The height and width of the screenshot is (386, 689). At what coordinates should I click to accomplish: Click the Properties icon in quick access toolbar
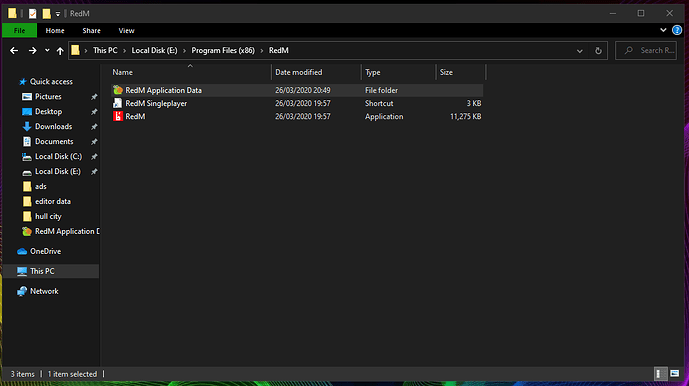pyautogui.click(x=33, y=14)
